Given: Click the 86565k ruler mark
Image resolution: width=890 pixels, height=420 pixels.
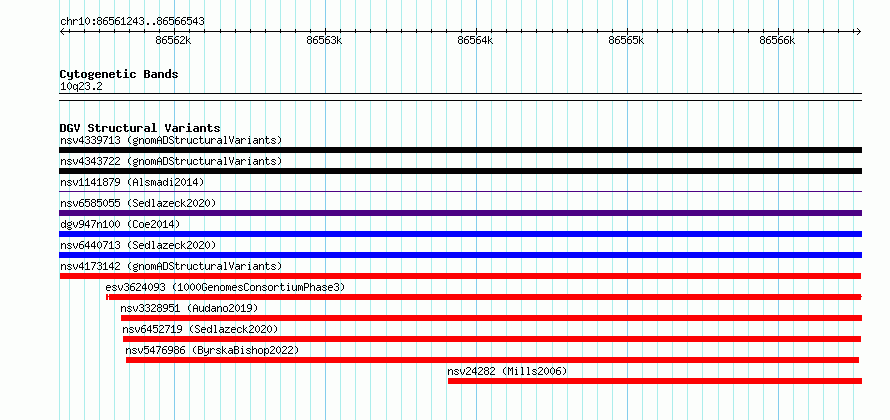Looking at the screenshot, I should tap(627, 40).
